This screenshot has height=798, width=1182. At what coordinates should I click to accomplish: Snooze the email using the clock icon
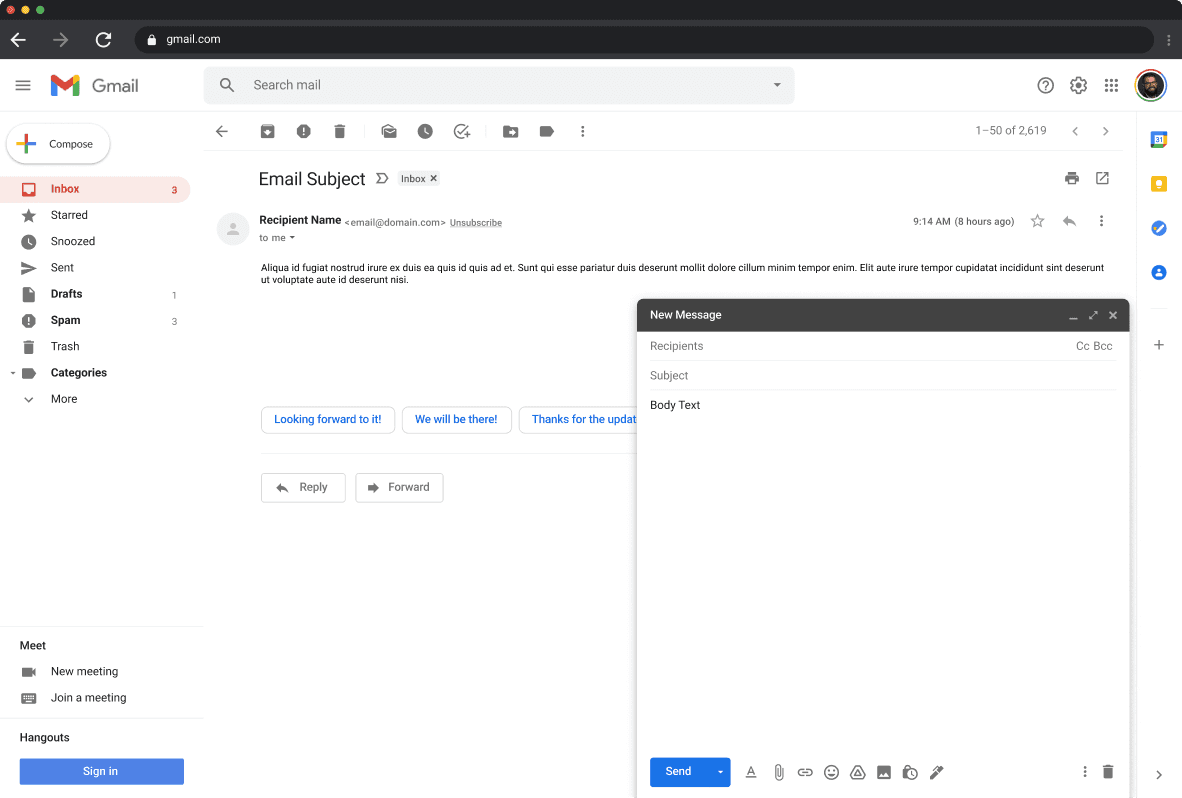(x=425, y=132)
